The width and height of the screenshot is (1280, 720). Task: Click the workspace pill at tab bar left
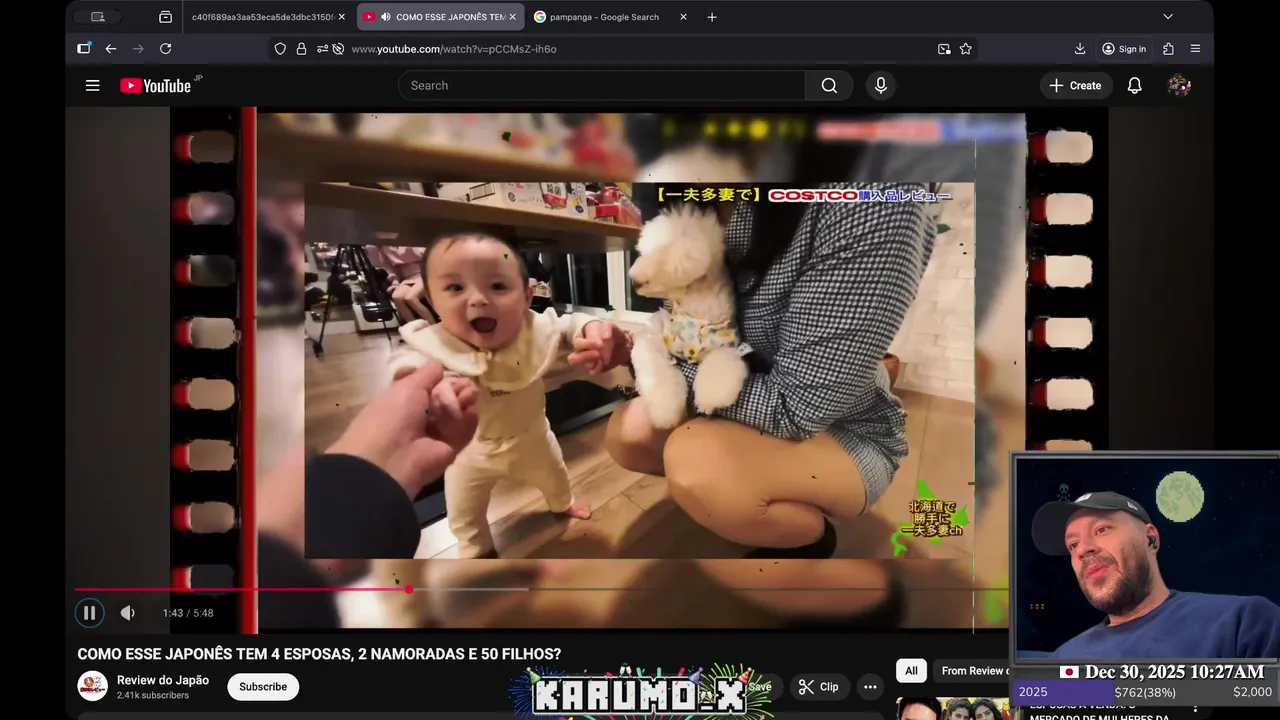(x=97, y=17)
